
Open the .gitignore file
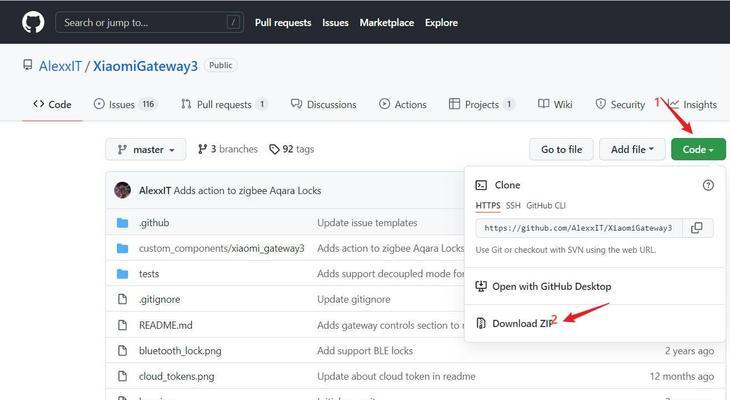point(160,299)
